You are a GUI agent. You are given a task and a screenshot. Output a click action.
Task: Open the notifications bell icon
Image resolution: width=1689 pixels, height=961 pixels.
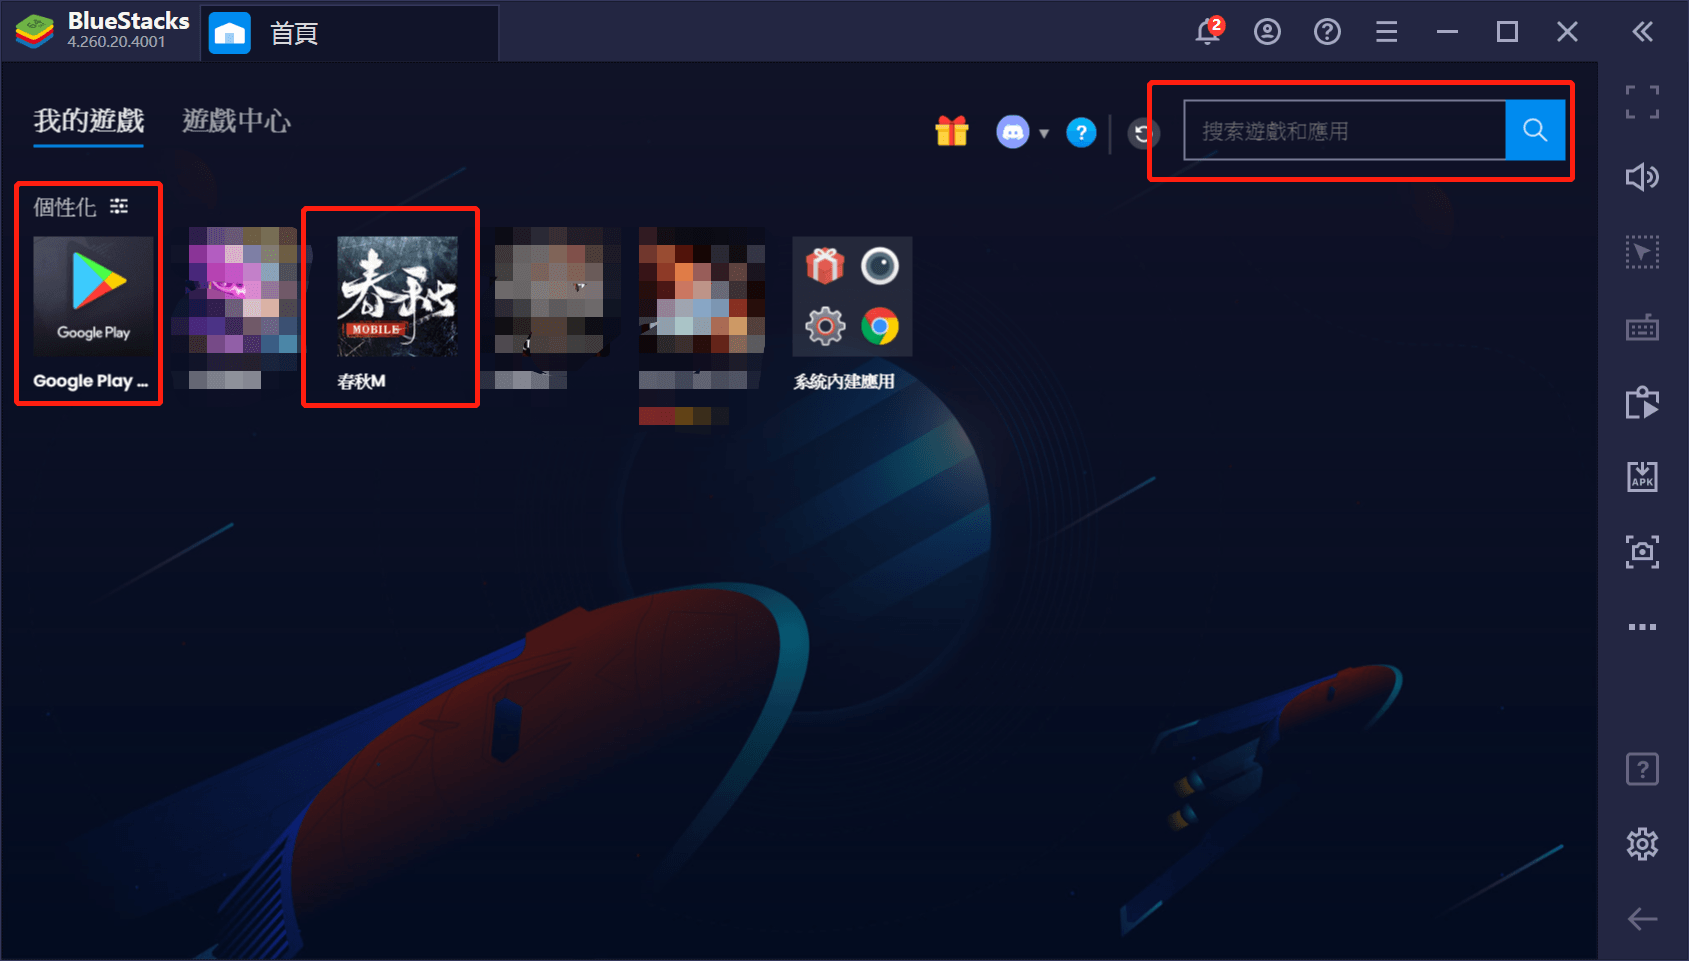point(1209,32)
